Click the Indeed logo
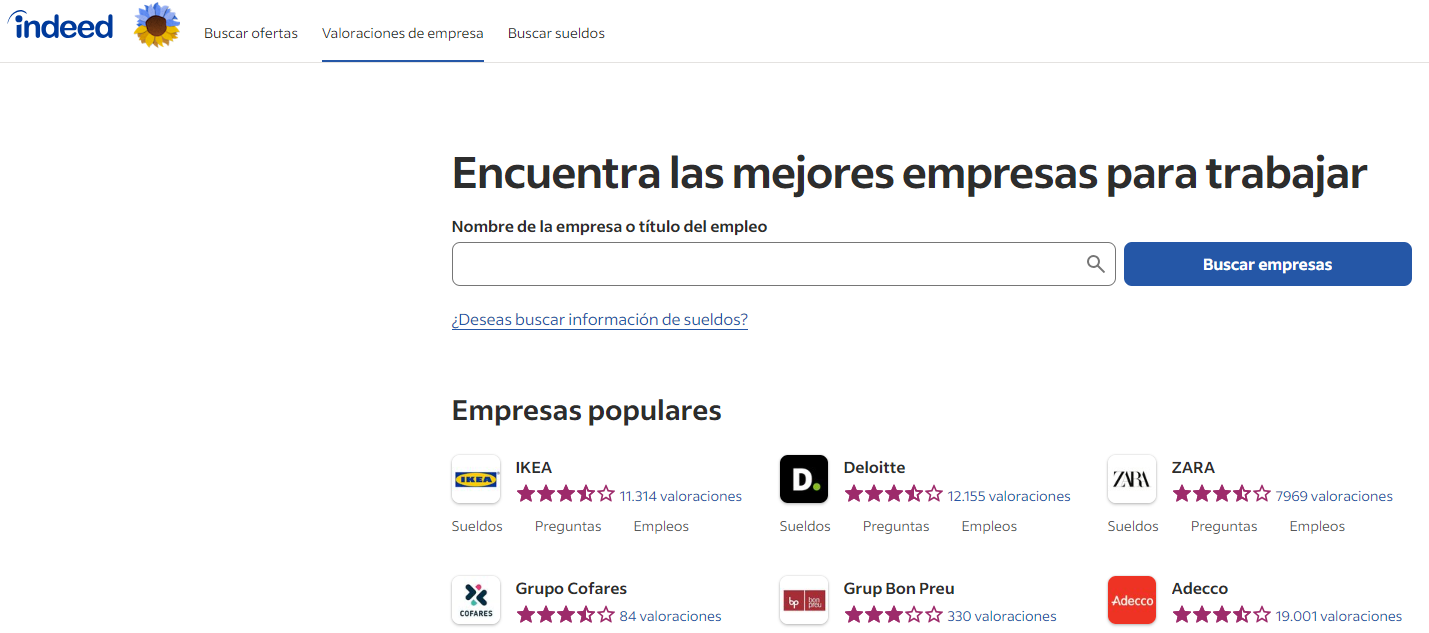1429x633 pixels. (61, 25)
